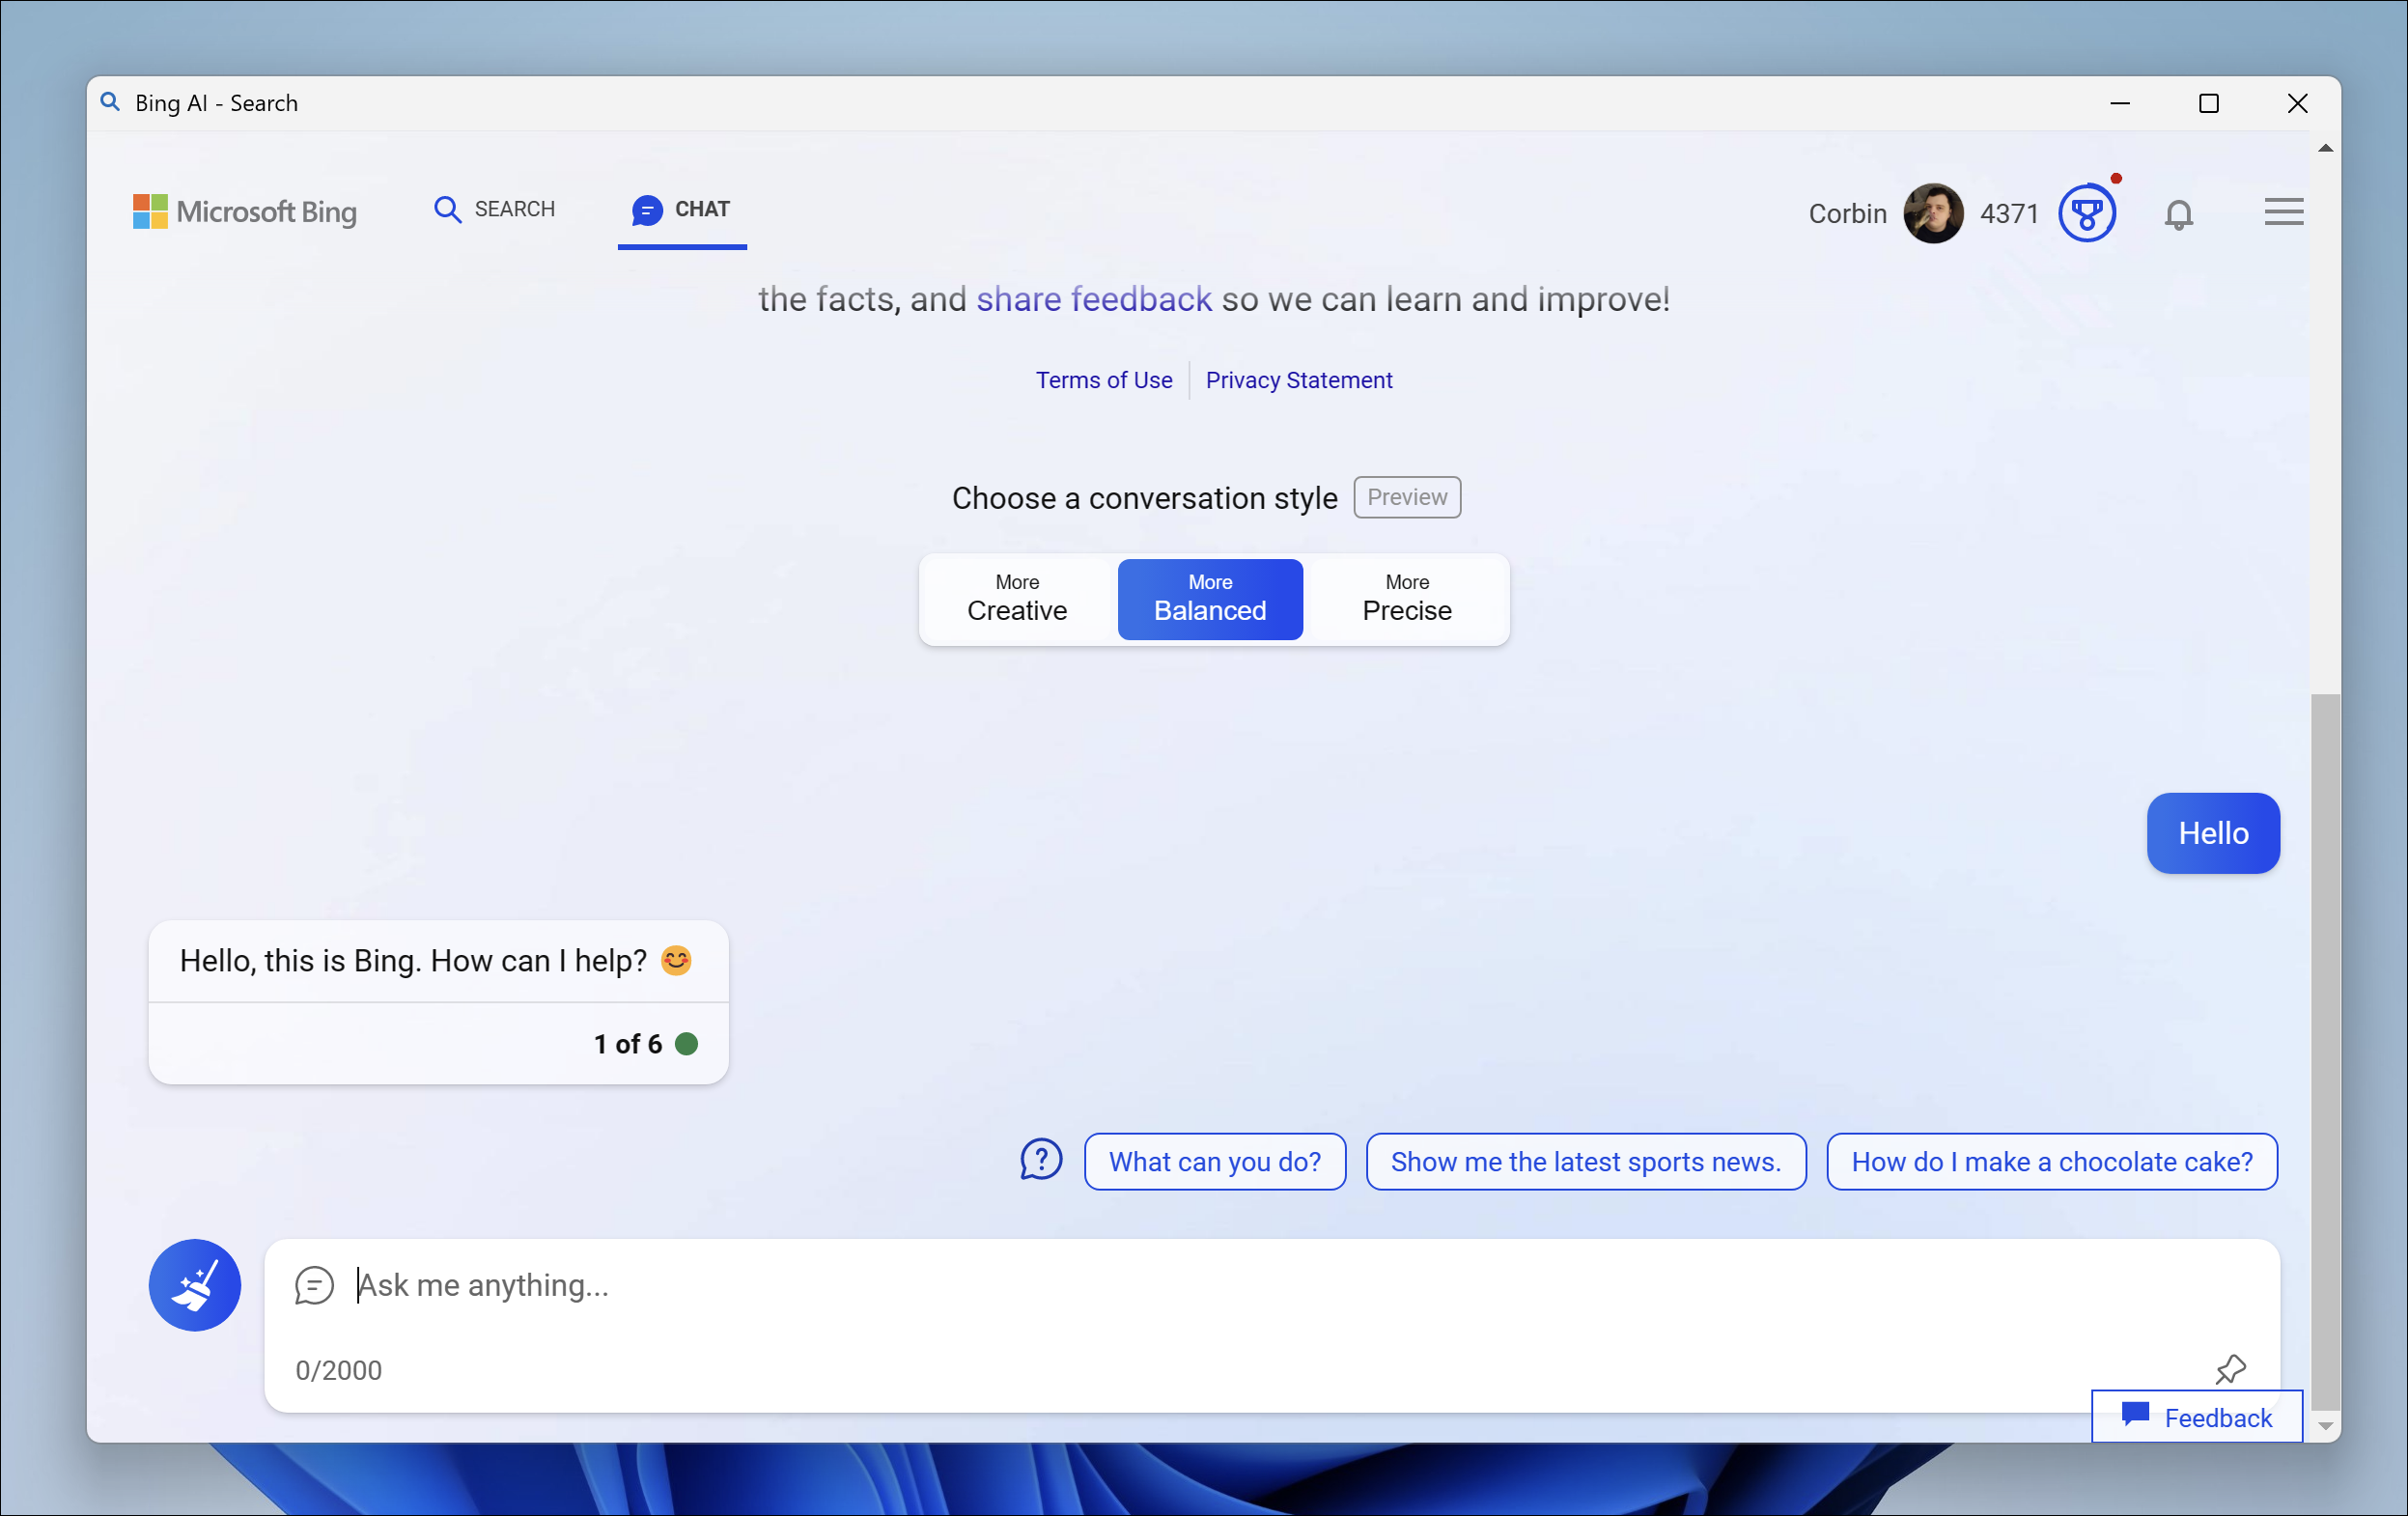Open the hamburger menu

[2283, 212]
